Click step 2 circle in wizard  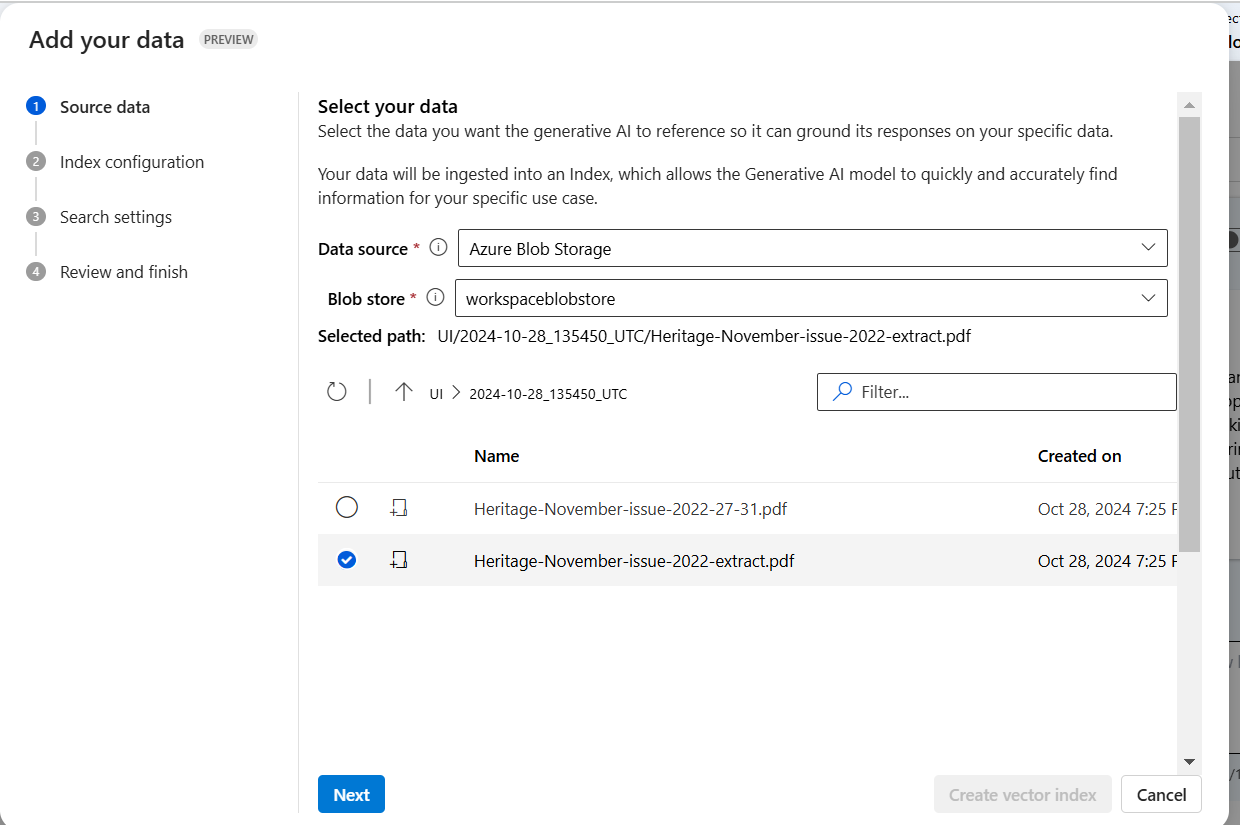(36, 162)
